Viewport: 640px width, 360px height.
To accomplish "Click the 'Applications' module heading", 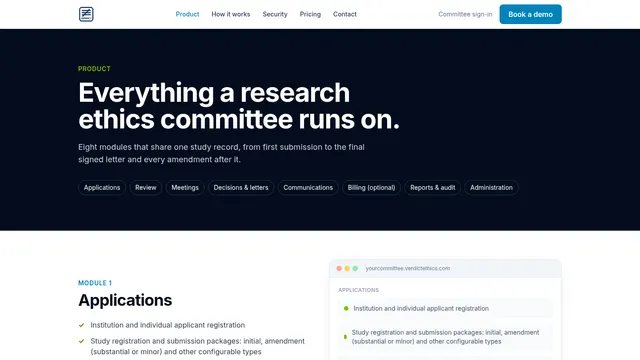I will coord(125,300).
